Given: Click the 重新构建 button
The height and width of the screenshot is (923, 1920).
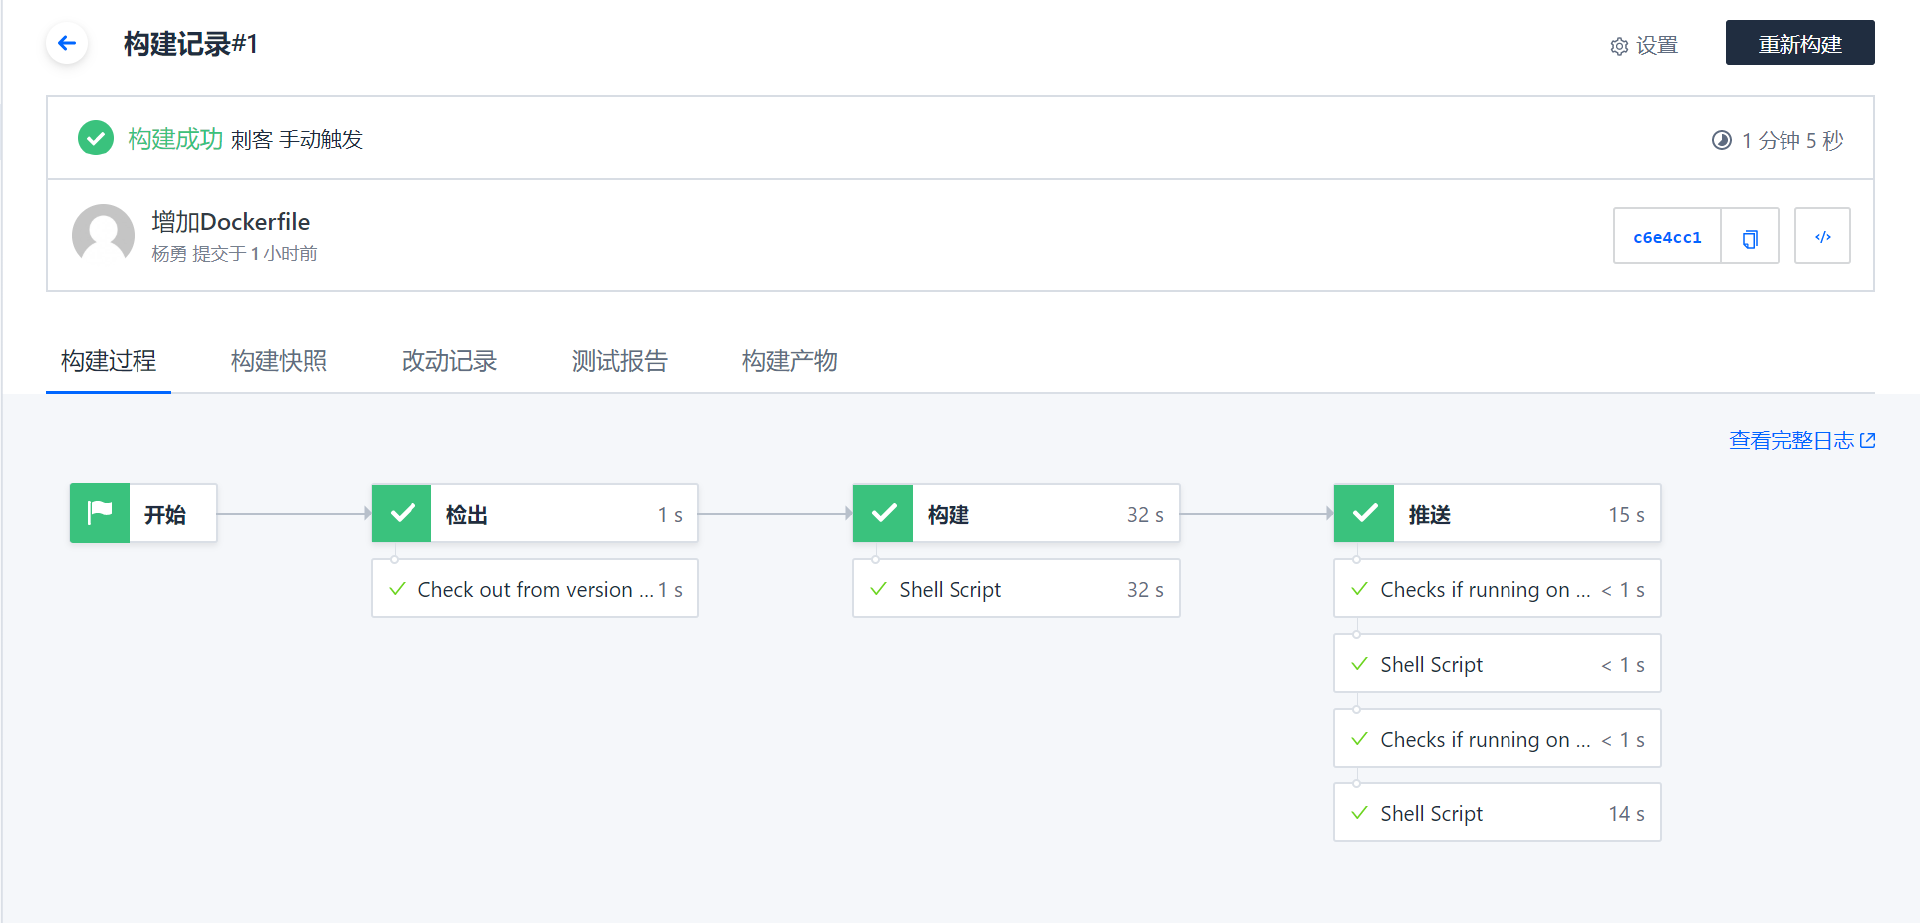Looking at the screenshot, I should click(1800, 43).
